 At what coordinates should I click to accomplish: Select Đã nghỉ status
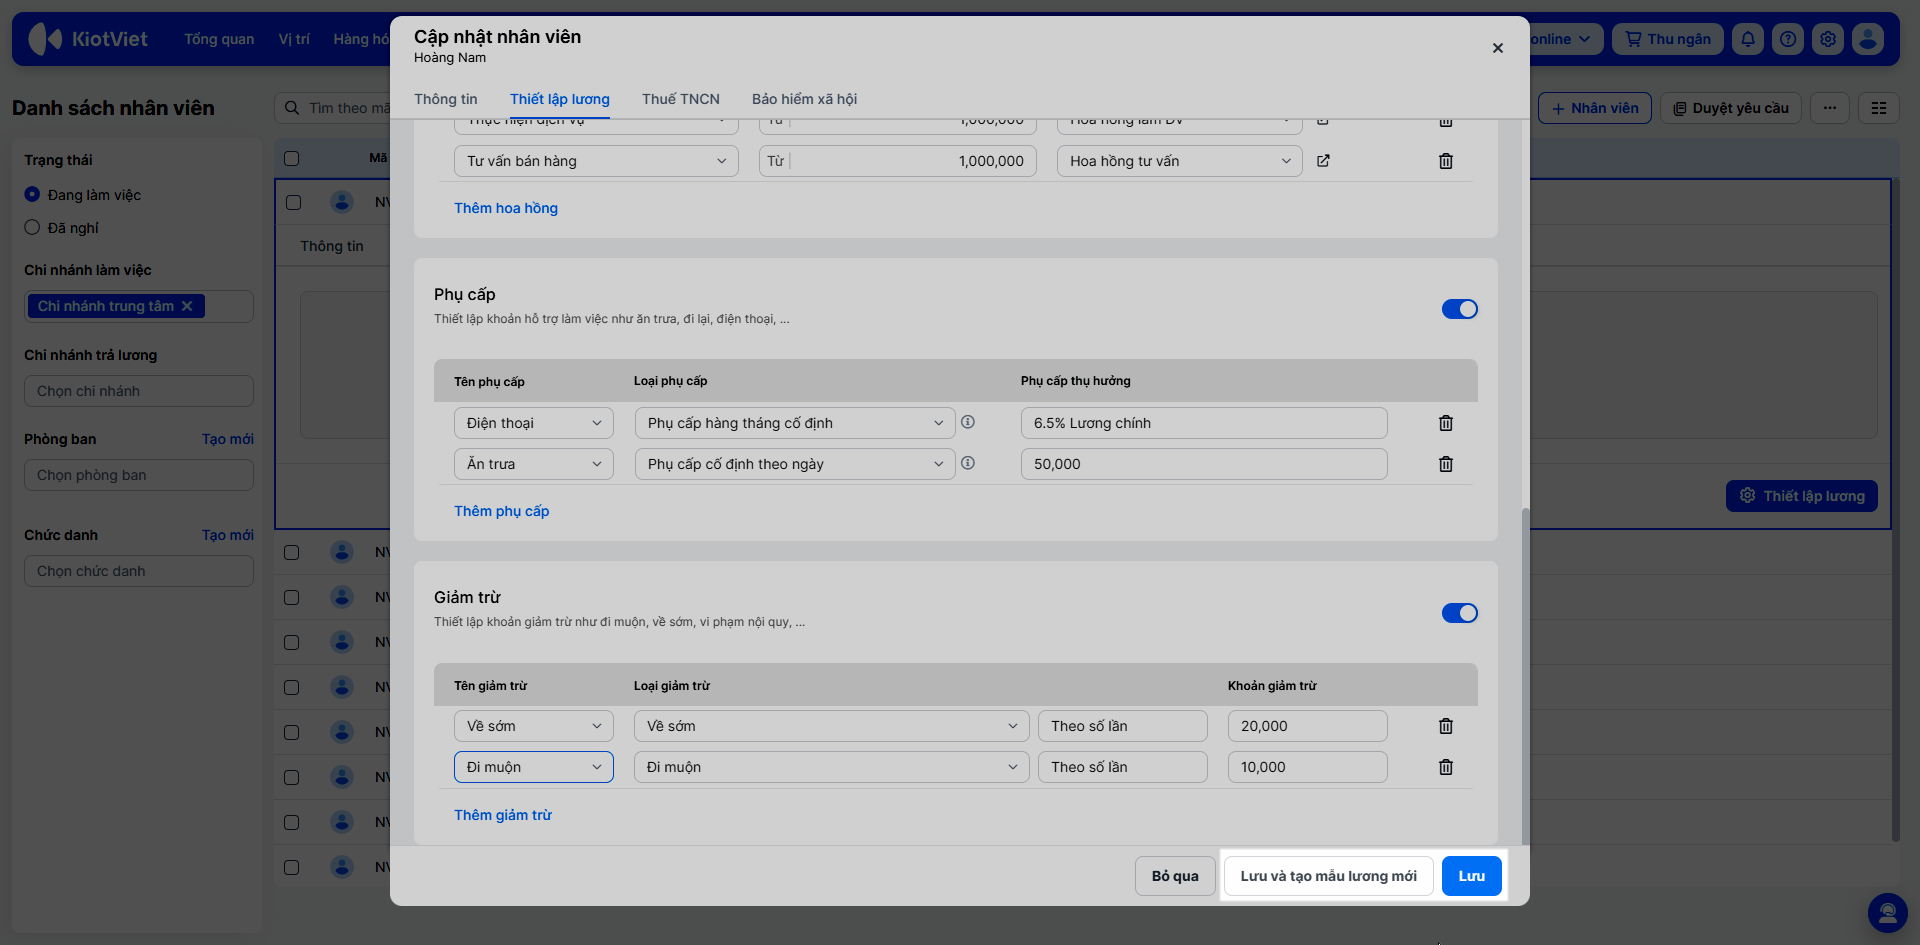[x=32, y=228]
